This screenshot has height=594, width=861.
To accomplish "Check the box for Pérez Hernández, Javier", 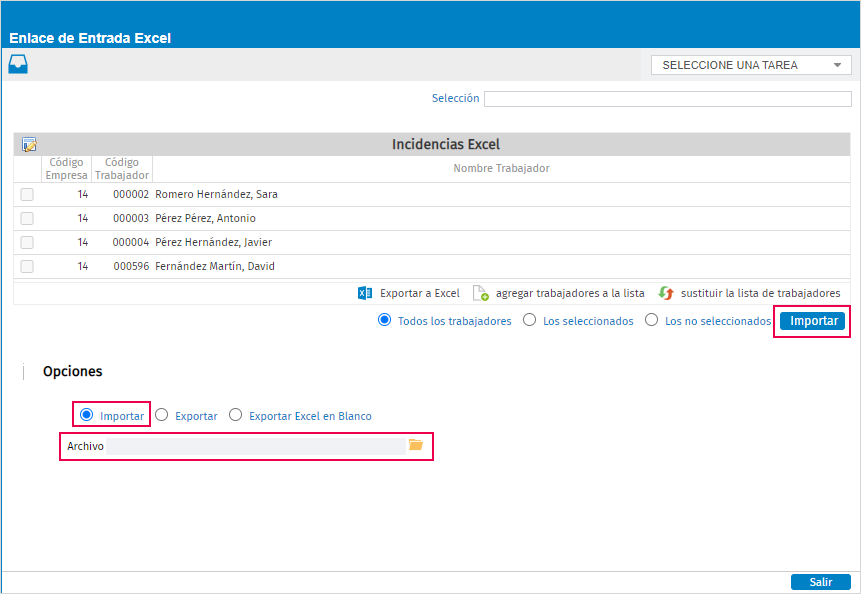I will point(27,242).
